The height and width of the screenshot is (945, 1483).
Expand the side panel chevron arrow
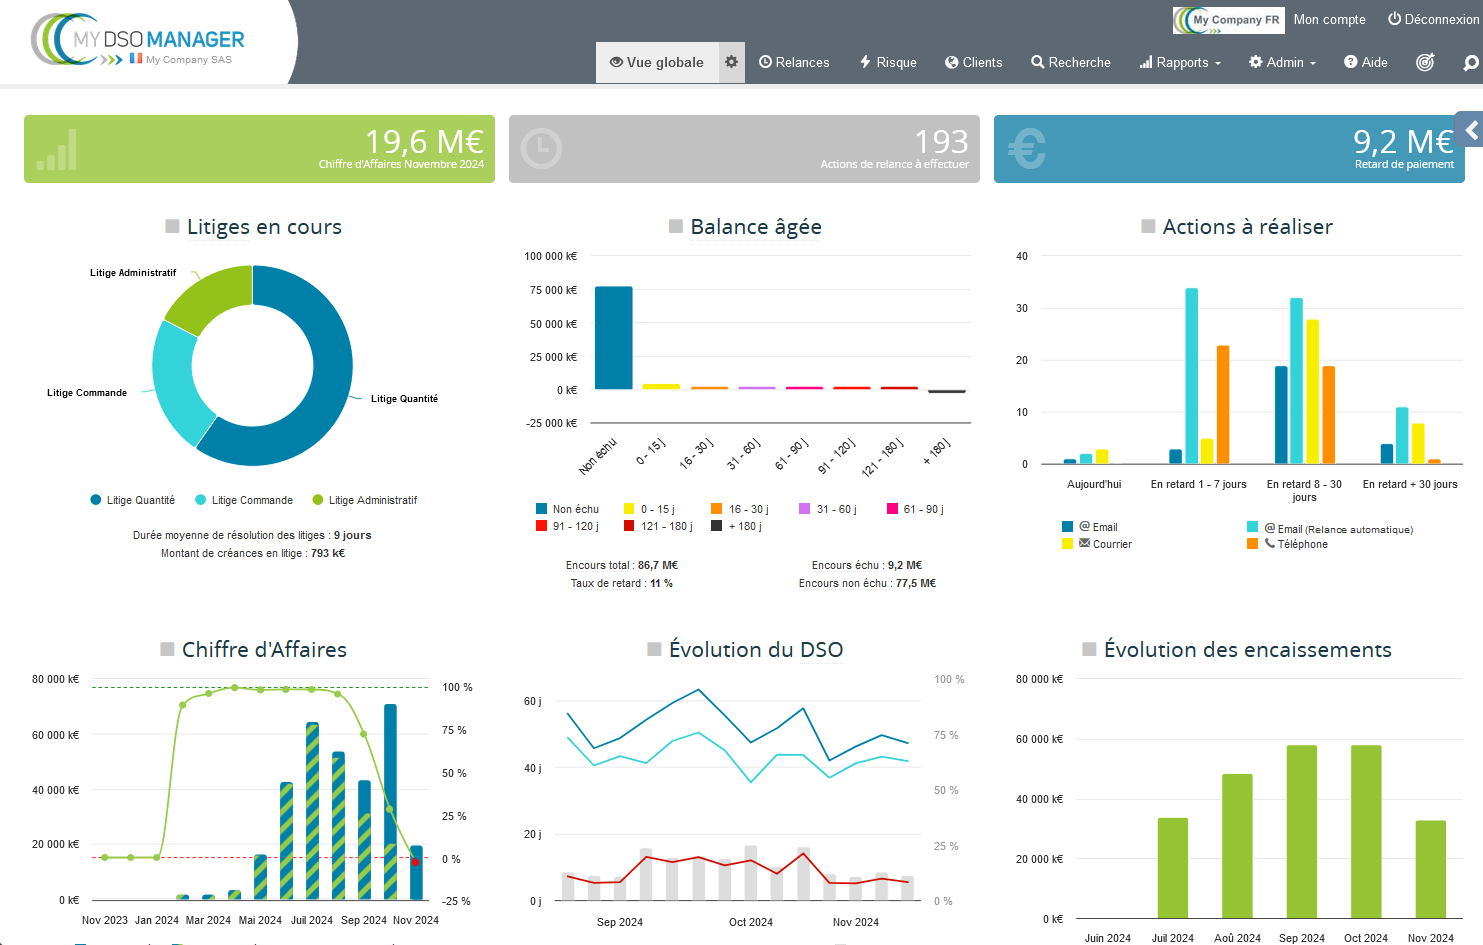point(1470,130)
